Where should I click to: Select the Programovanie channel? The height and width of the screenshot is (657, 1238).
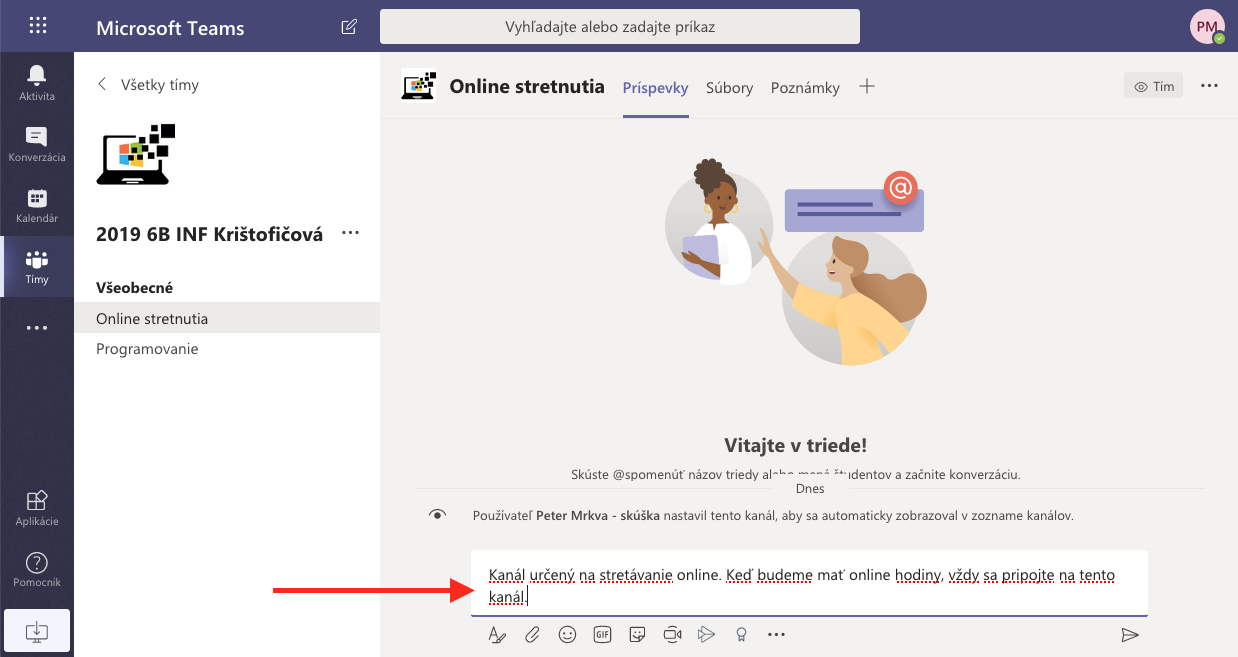click(147, 349)
